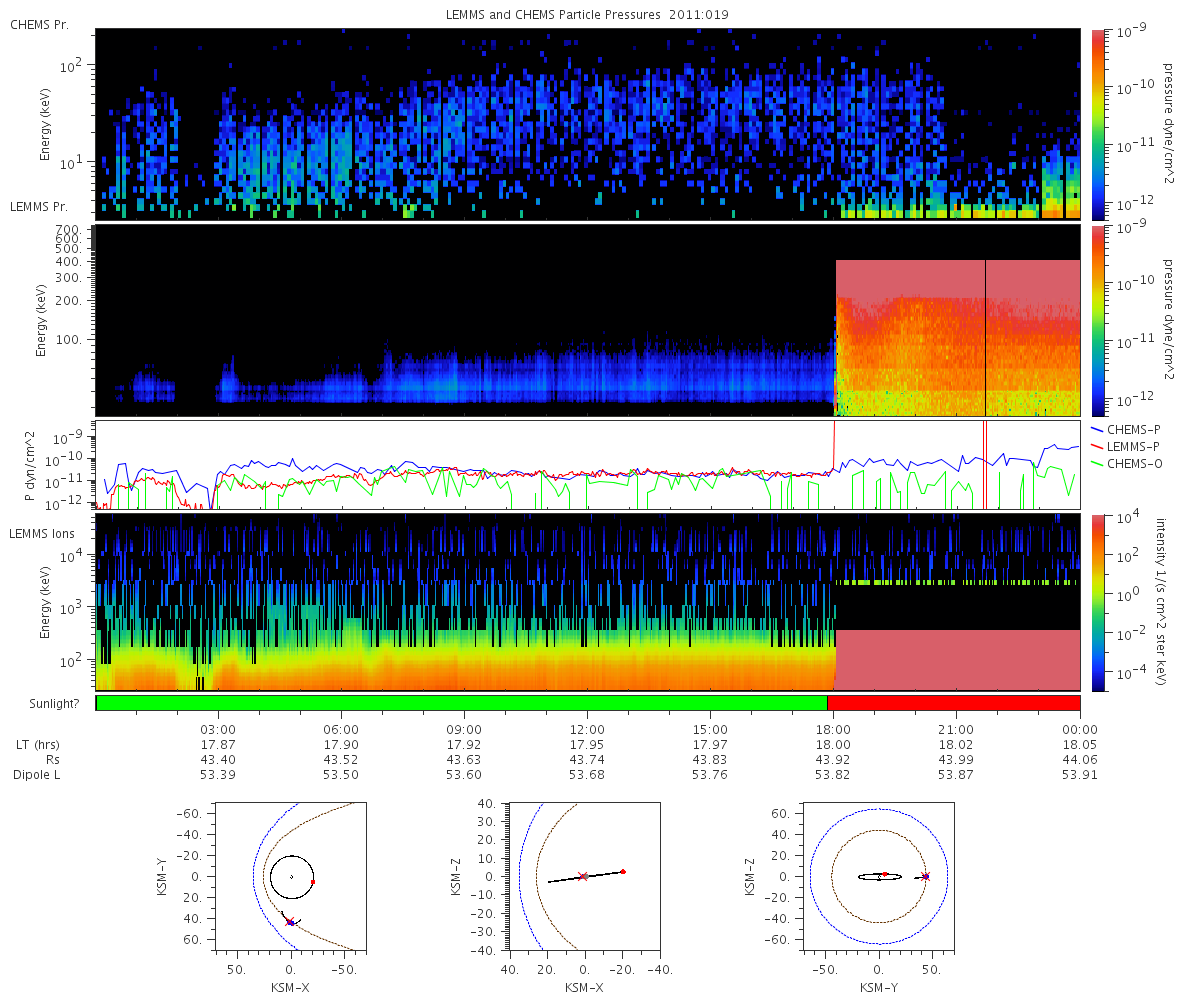This screenshot has height=1000, width=1200.
Task: Click the green portion of the Sunlight bar
Action: (461, 703)
